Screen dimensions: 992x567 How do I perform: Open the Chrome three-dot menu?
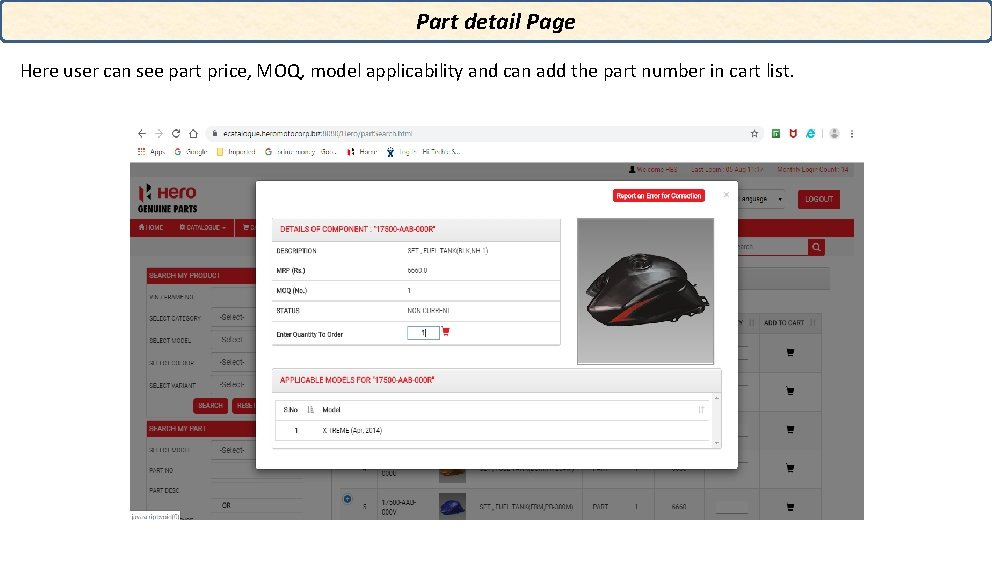(x=852, y=134)
